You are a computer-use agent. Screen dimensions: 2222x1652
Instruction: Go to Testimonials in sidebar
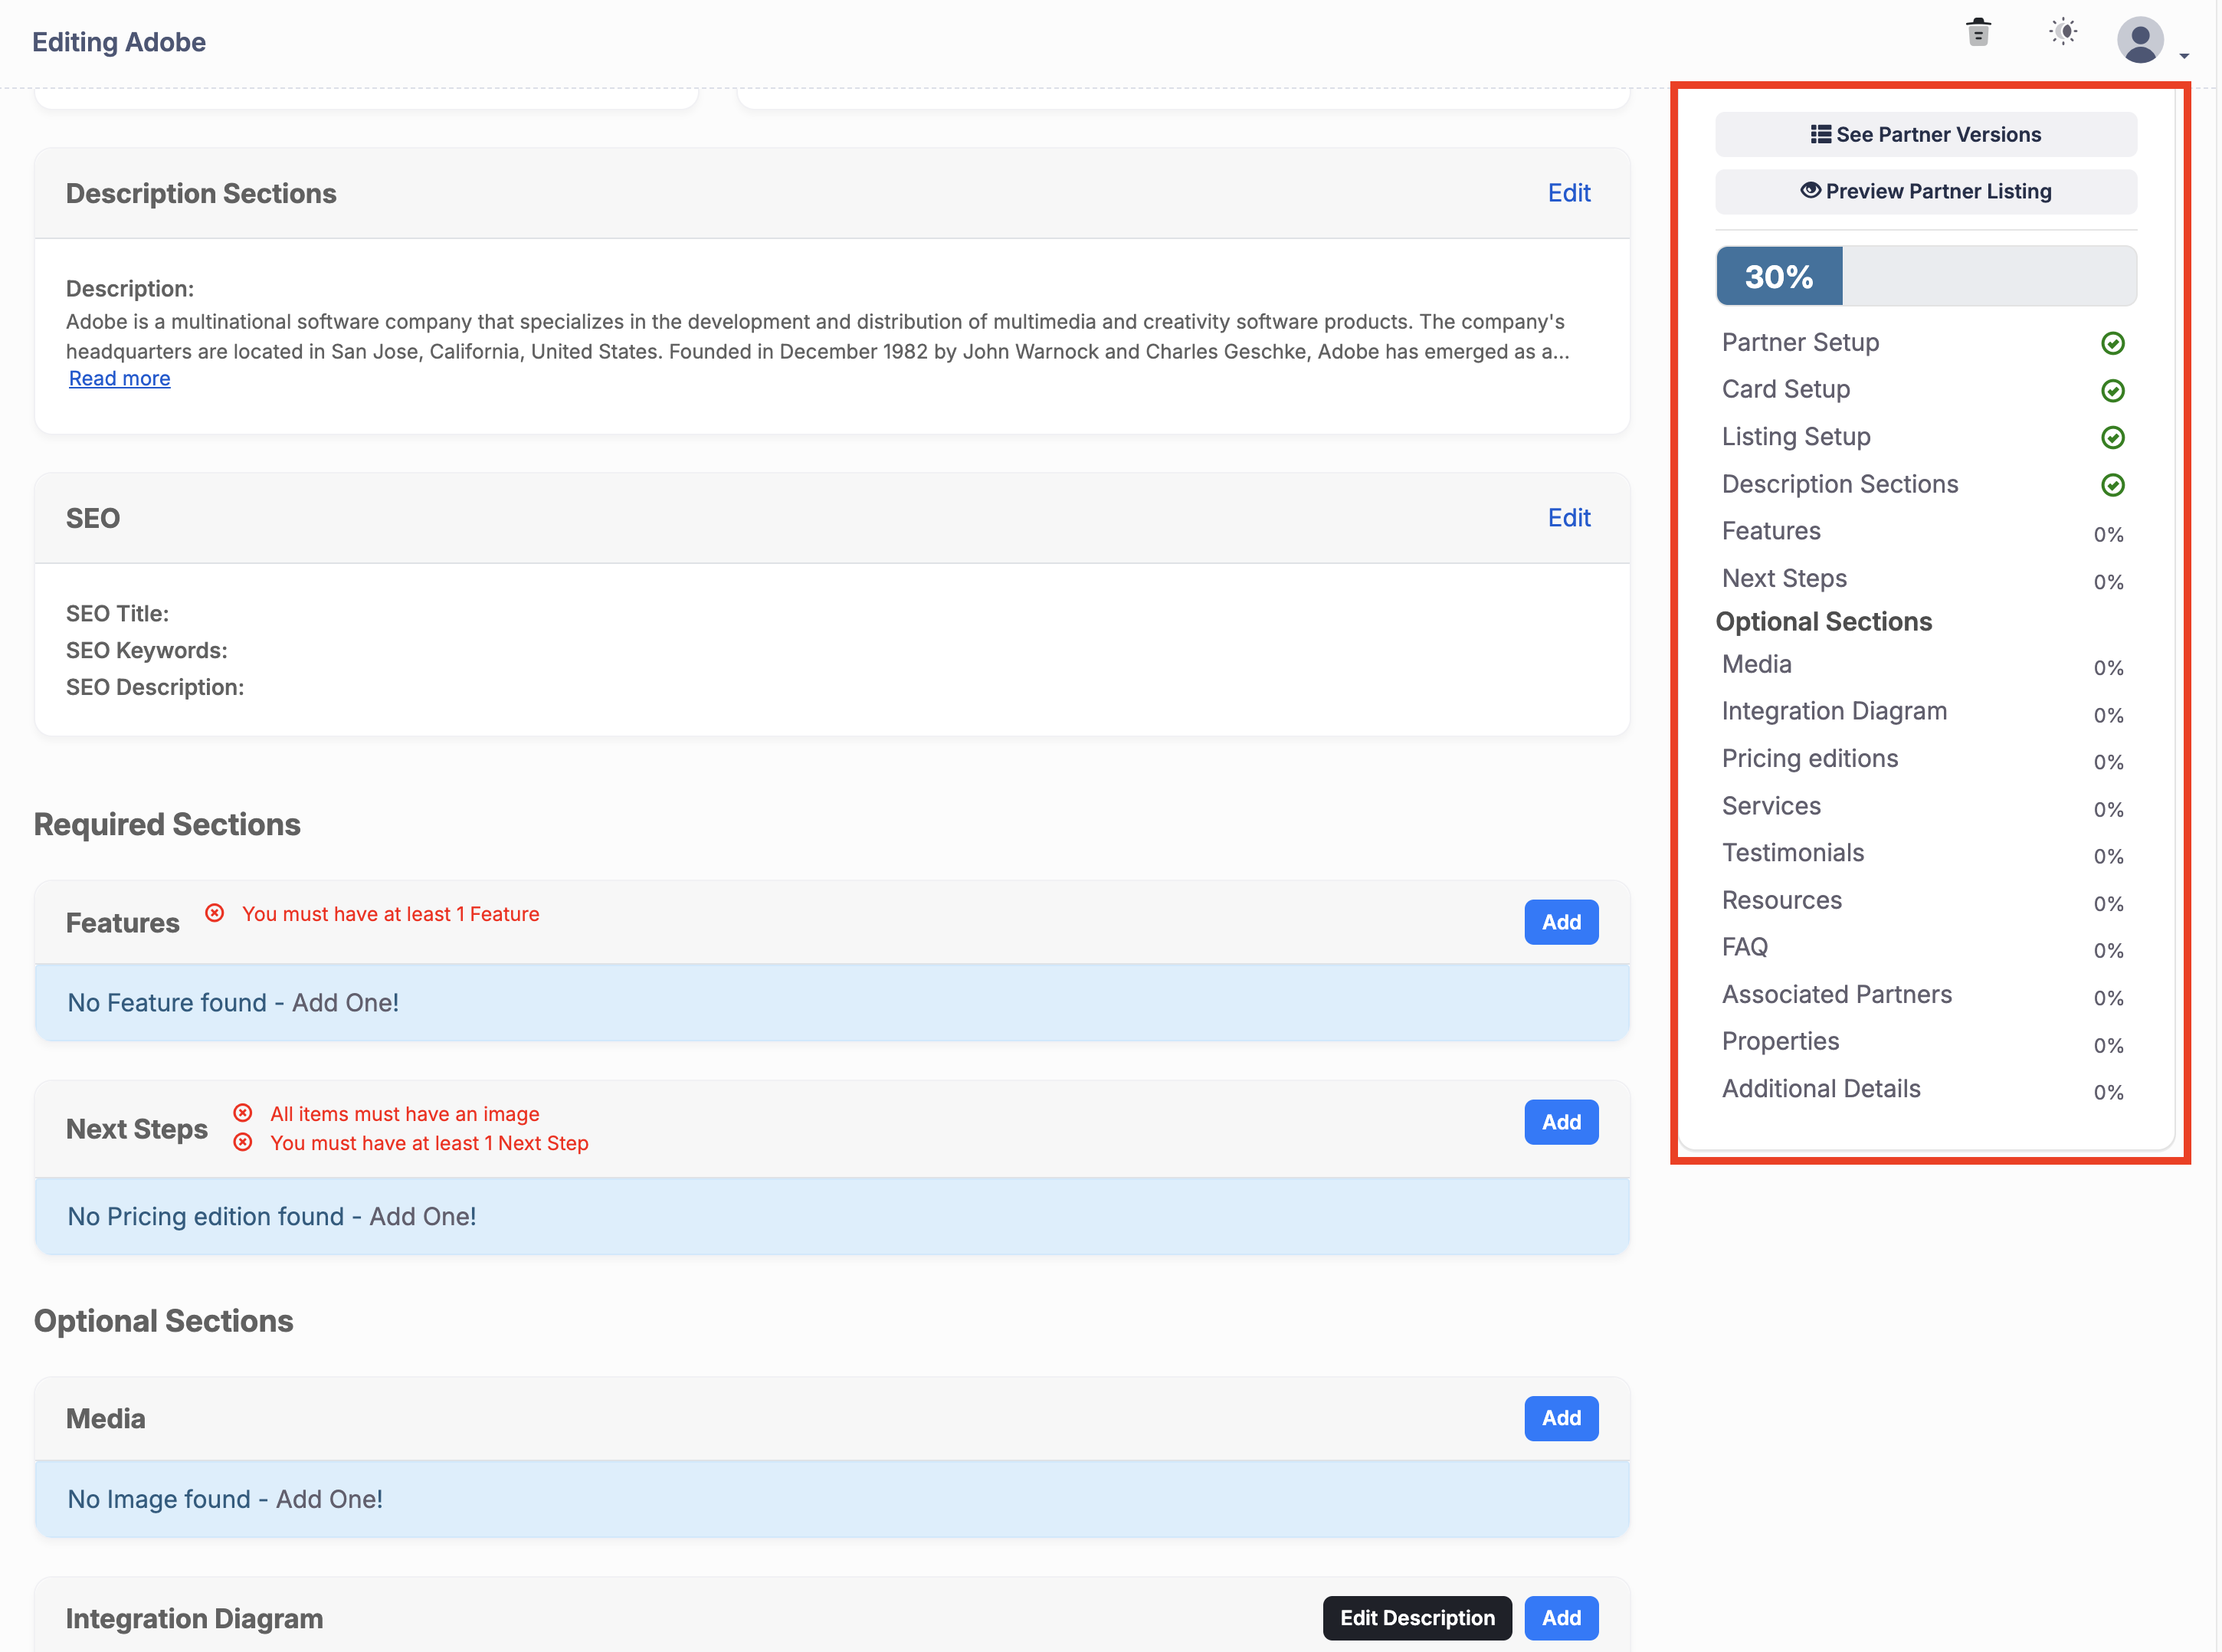tap(1792, 853)
